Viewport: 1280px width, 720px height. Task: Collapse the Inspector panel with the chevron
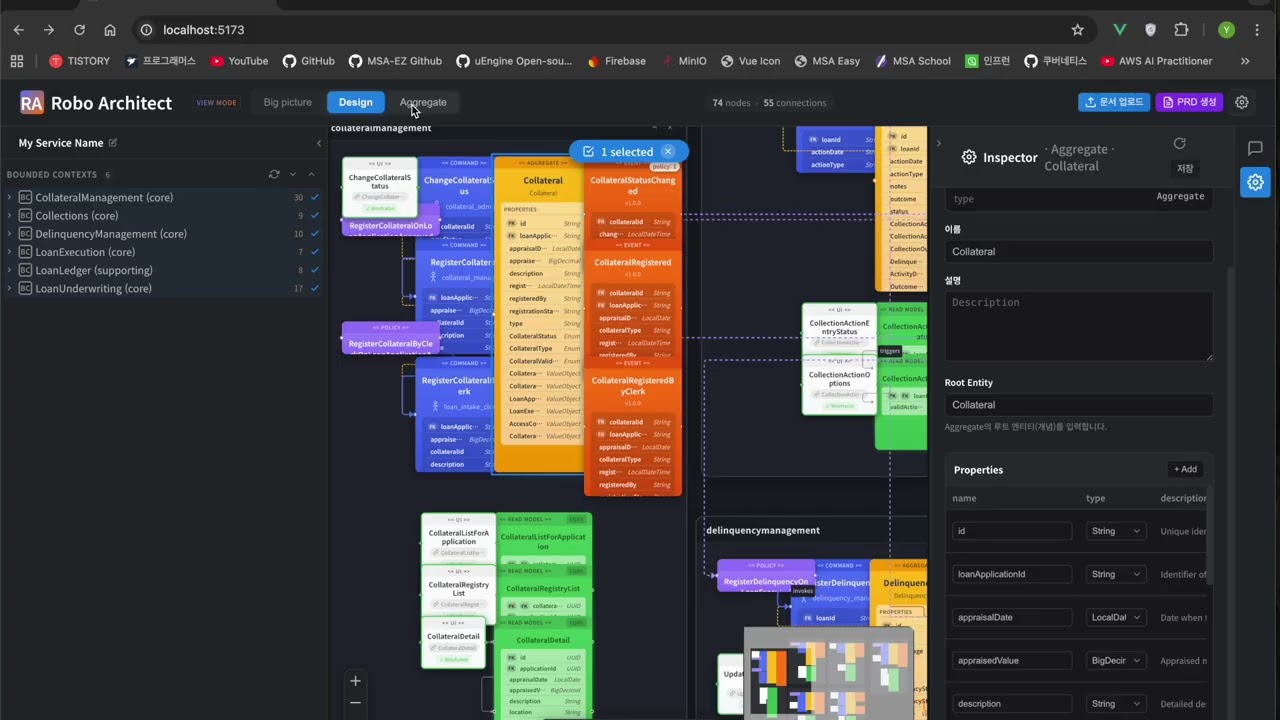938,144
